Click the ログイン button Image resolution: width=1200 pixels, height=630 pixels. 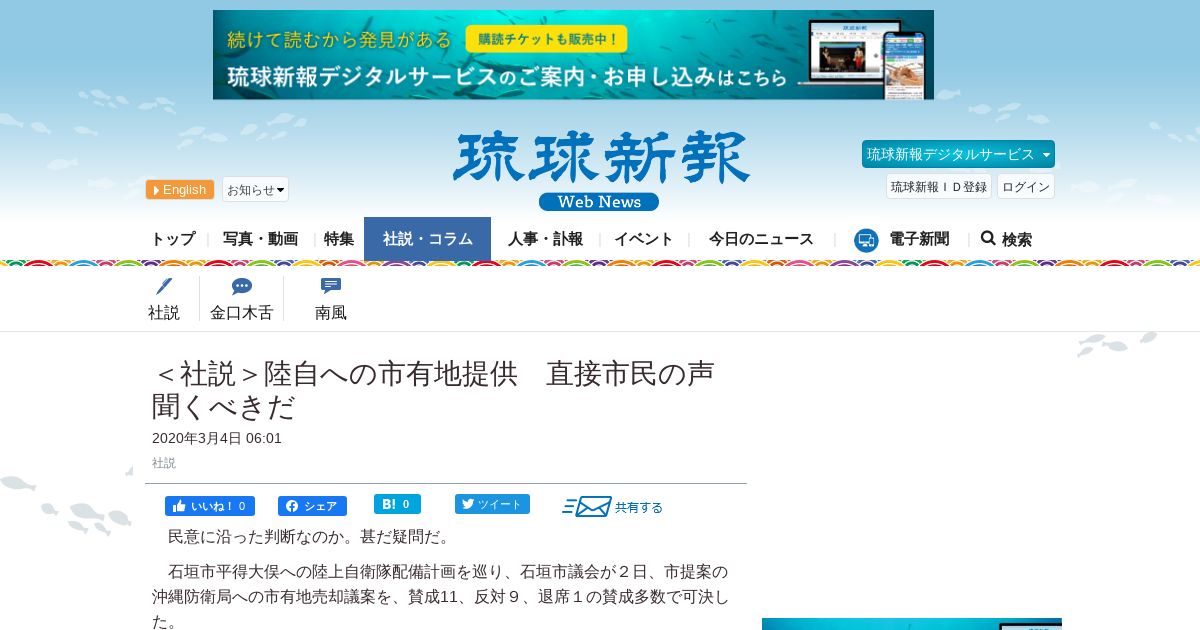(1026, 186)
